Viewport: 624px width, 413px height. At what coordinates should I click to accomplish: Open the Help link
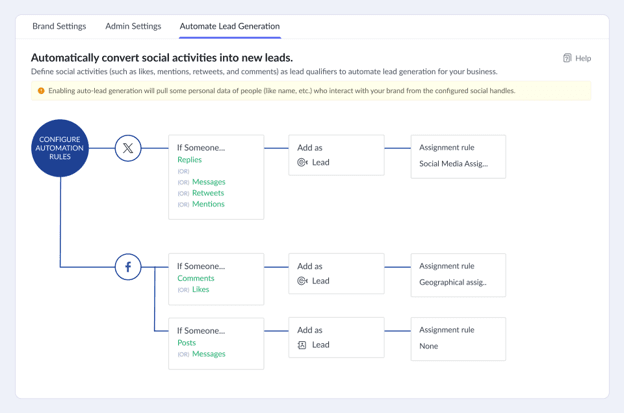(x=577, y=58)
